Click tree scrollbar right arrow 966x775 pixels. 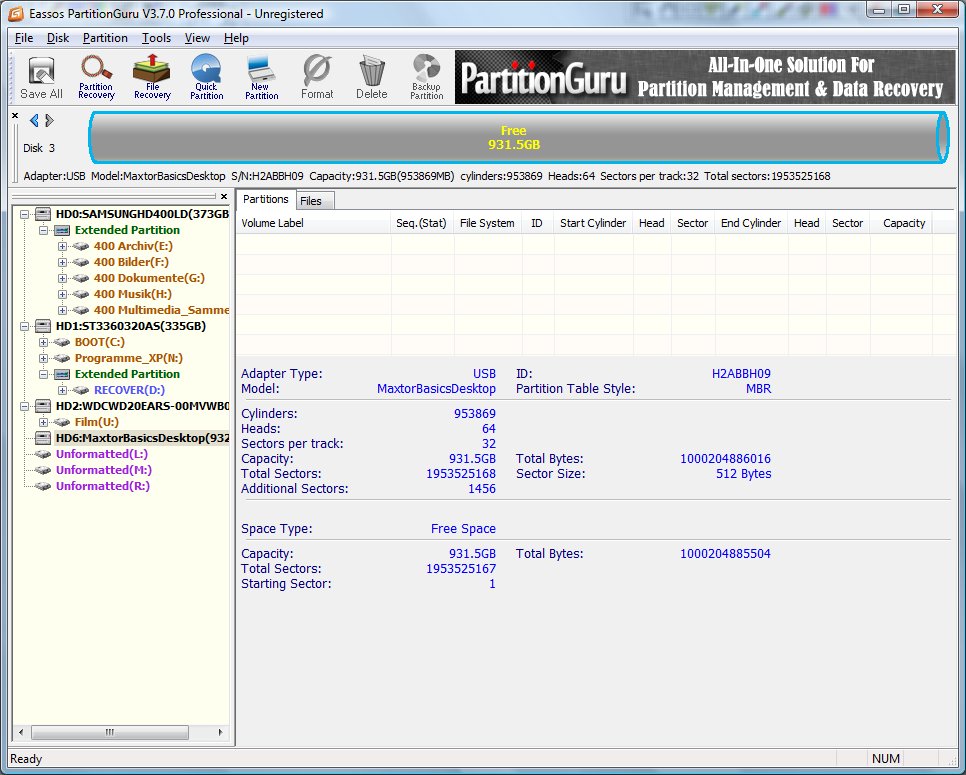pos(221,732)
